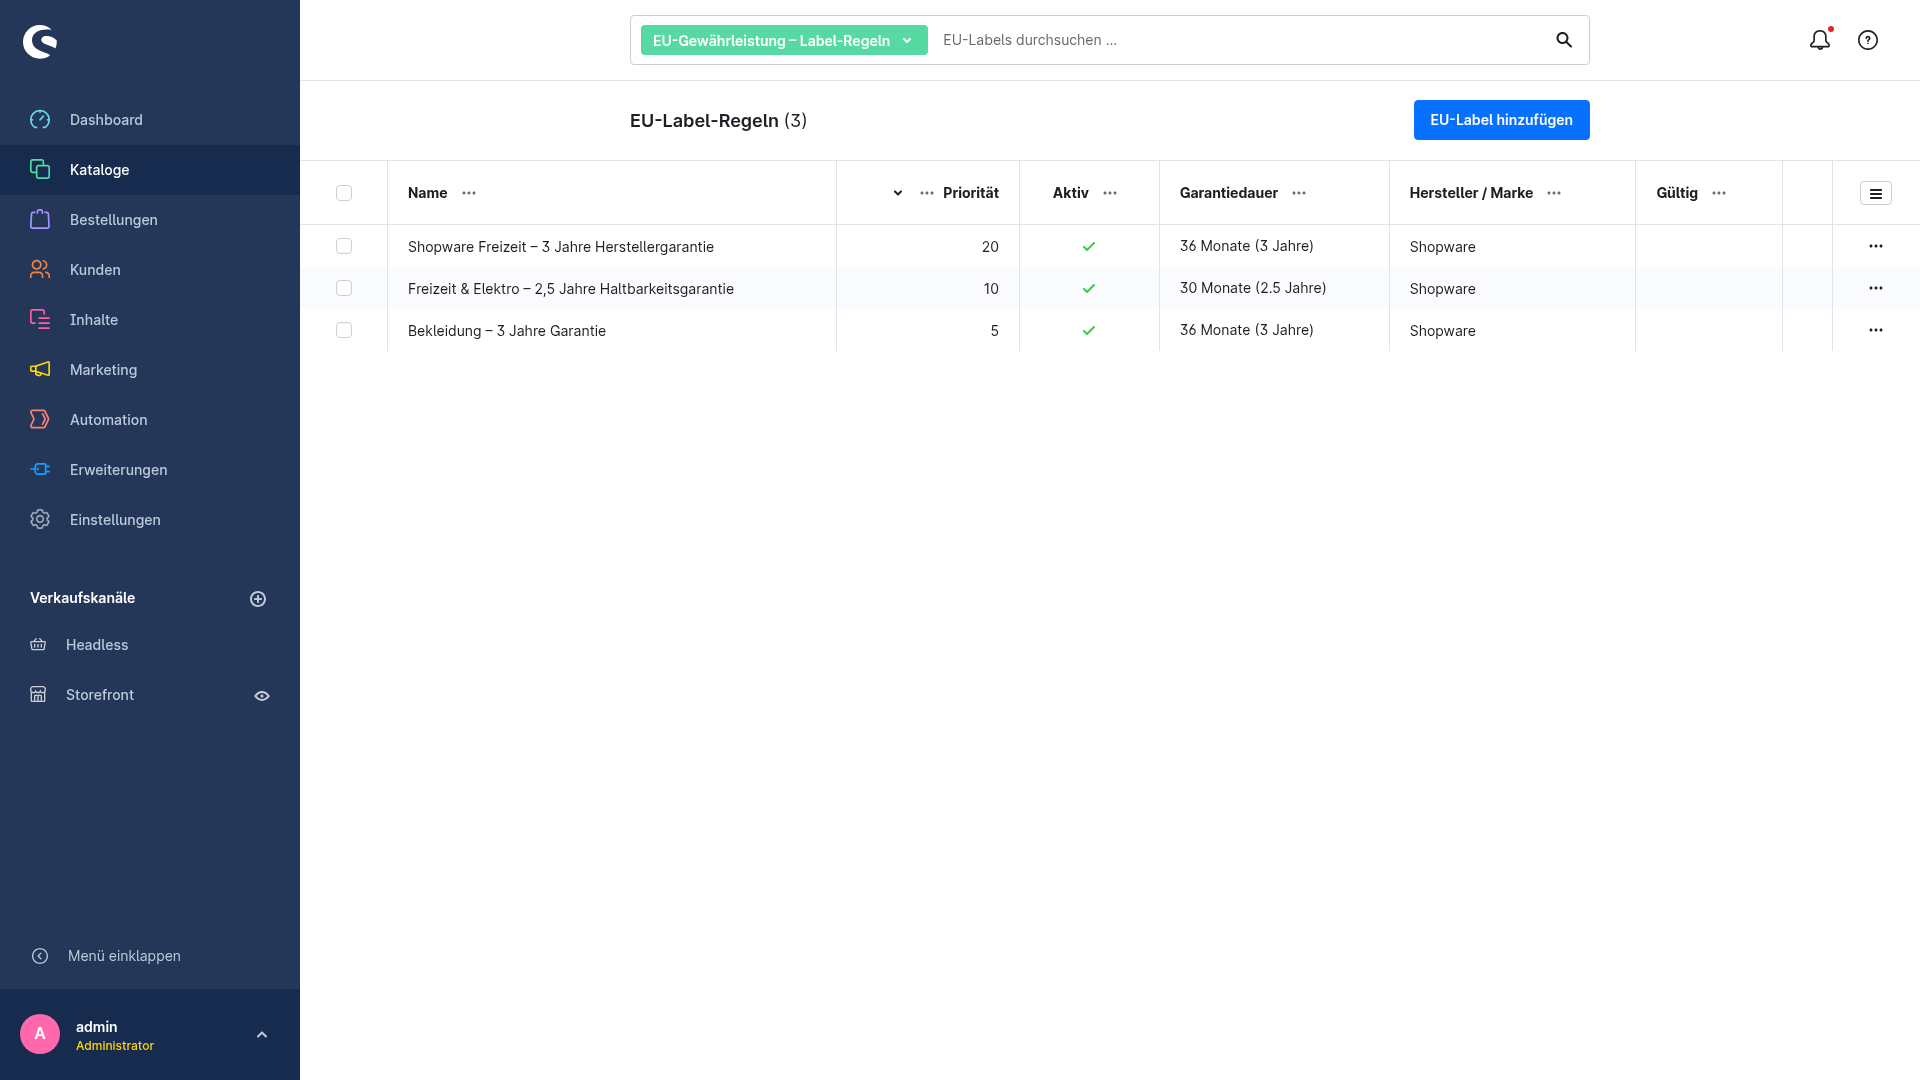Screen dimensions: 1920x1080
Task: Open Einstellungen menu item
Action: click(x=150, y=520)
